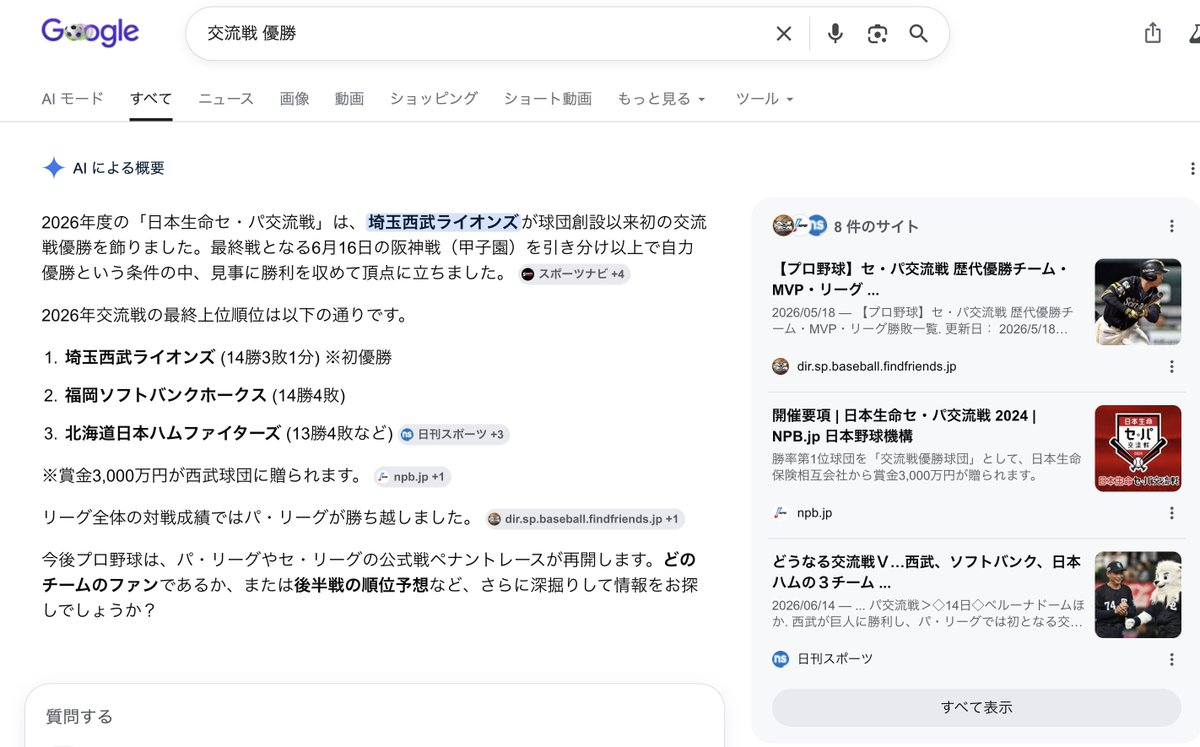
Task: Open options for dir.sp.baseball.findfriends.jp result
Action: pyautogui.click(x=1172, y=367)
